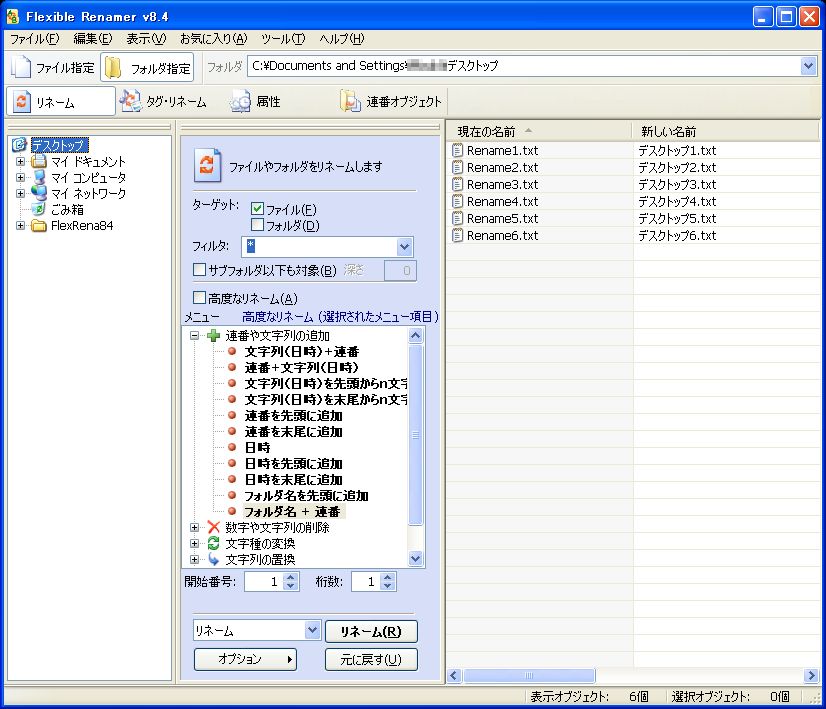Click the ファイル指定 toolbar icon

[22, 67]
